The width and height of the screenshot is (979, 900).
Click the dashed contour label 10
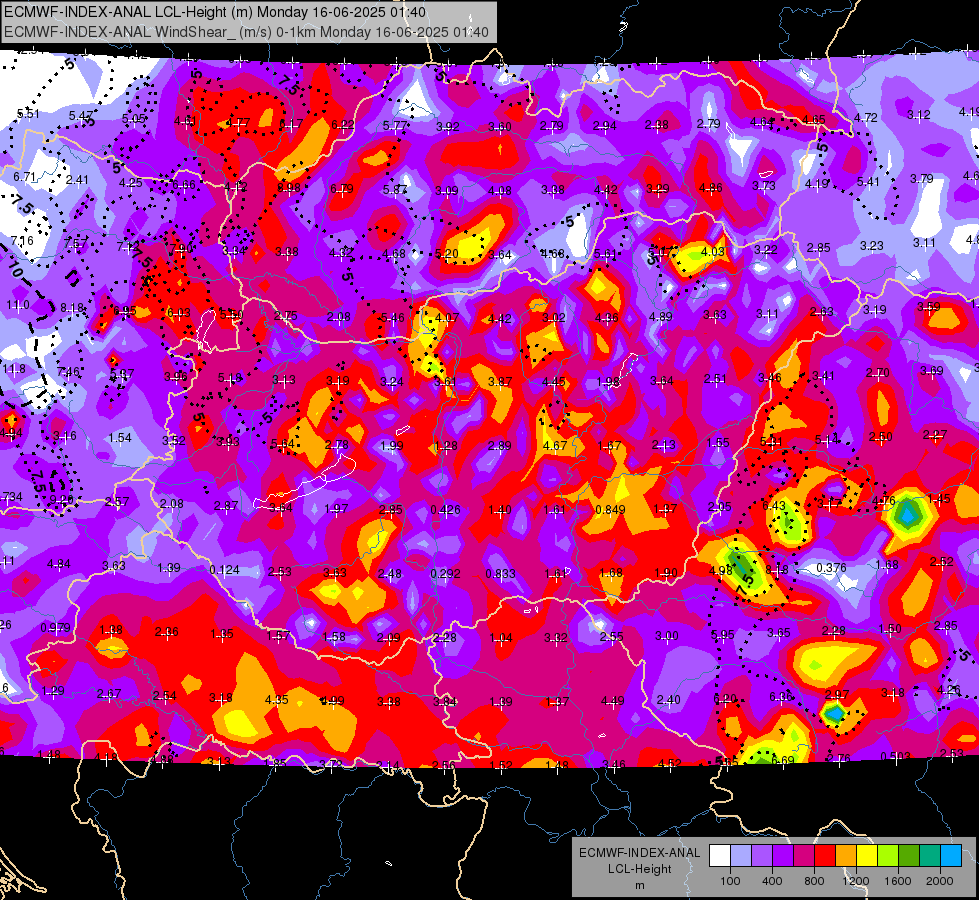point(15,271)
